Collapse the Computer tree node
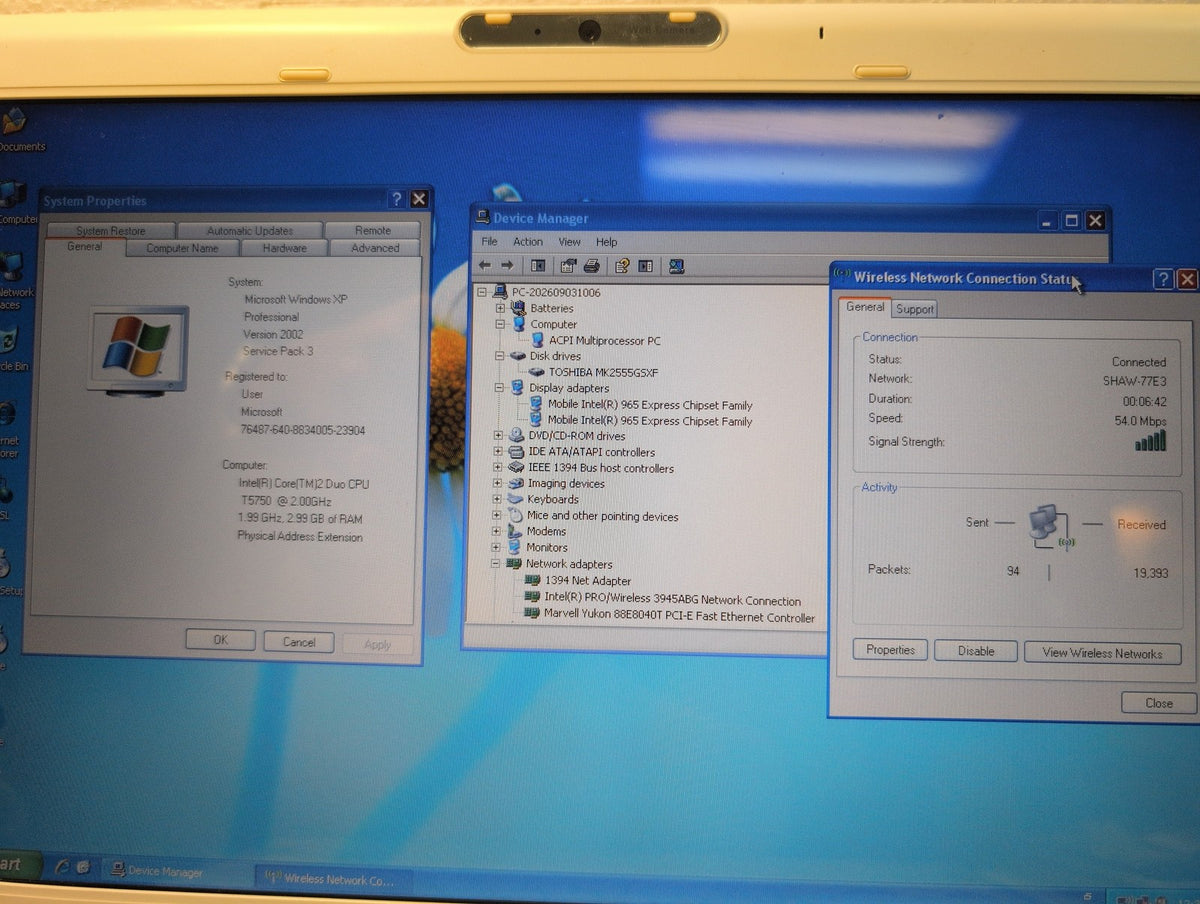 click(x=500, y=324)
